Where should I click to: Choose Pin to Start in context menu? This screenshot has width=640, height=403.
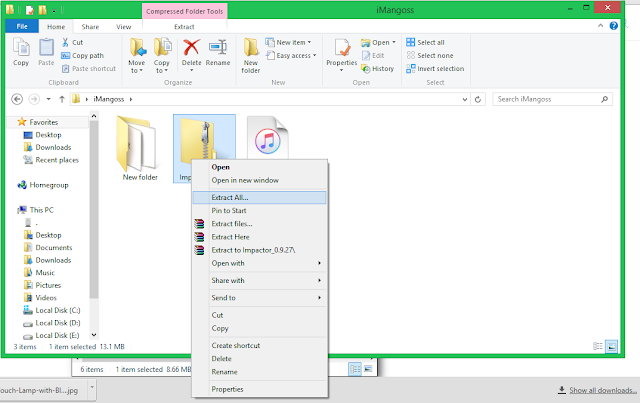(260, 211)
